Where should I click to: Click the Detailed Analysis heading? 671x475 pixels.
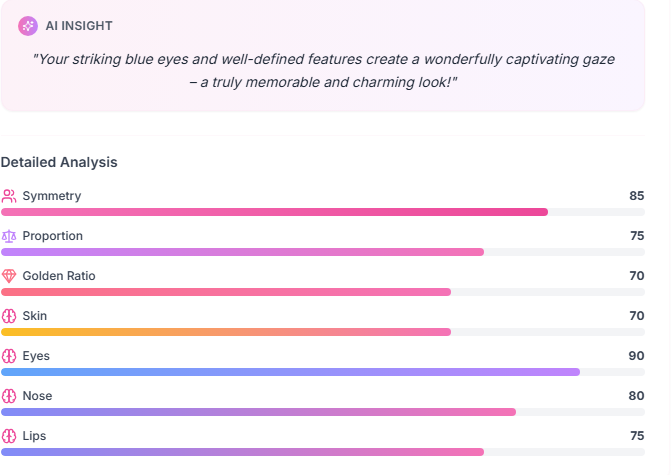59,162
